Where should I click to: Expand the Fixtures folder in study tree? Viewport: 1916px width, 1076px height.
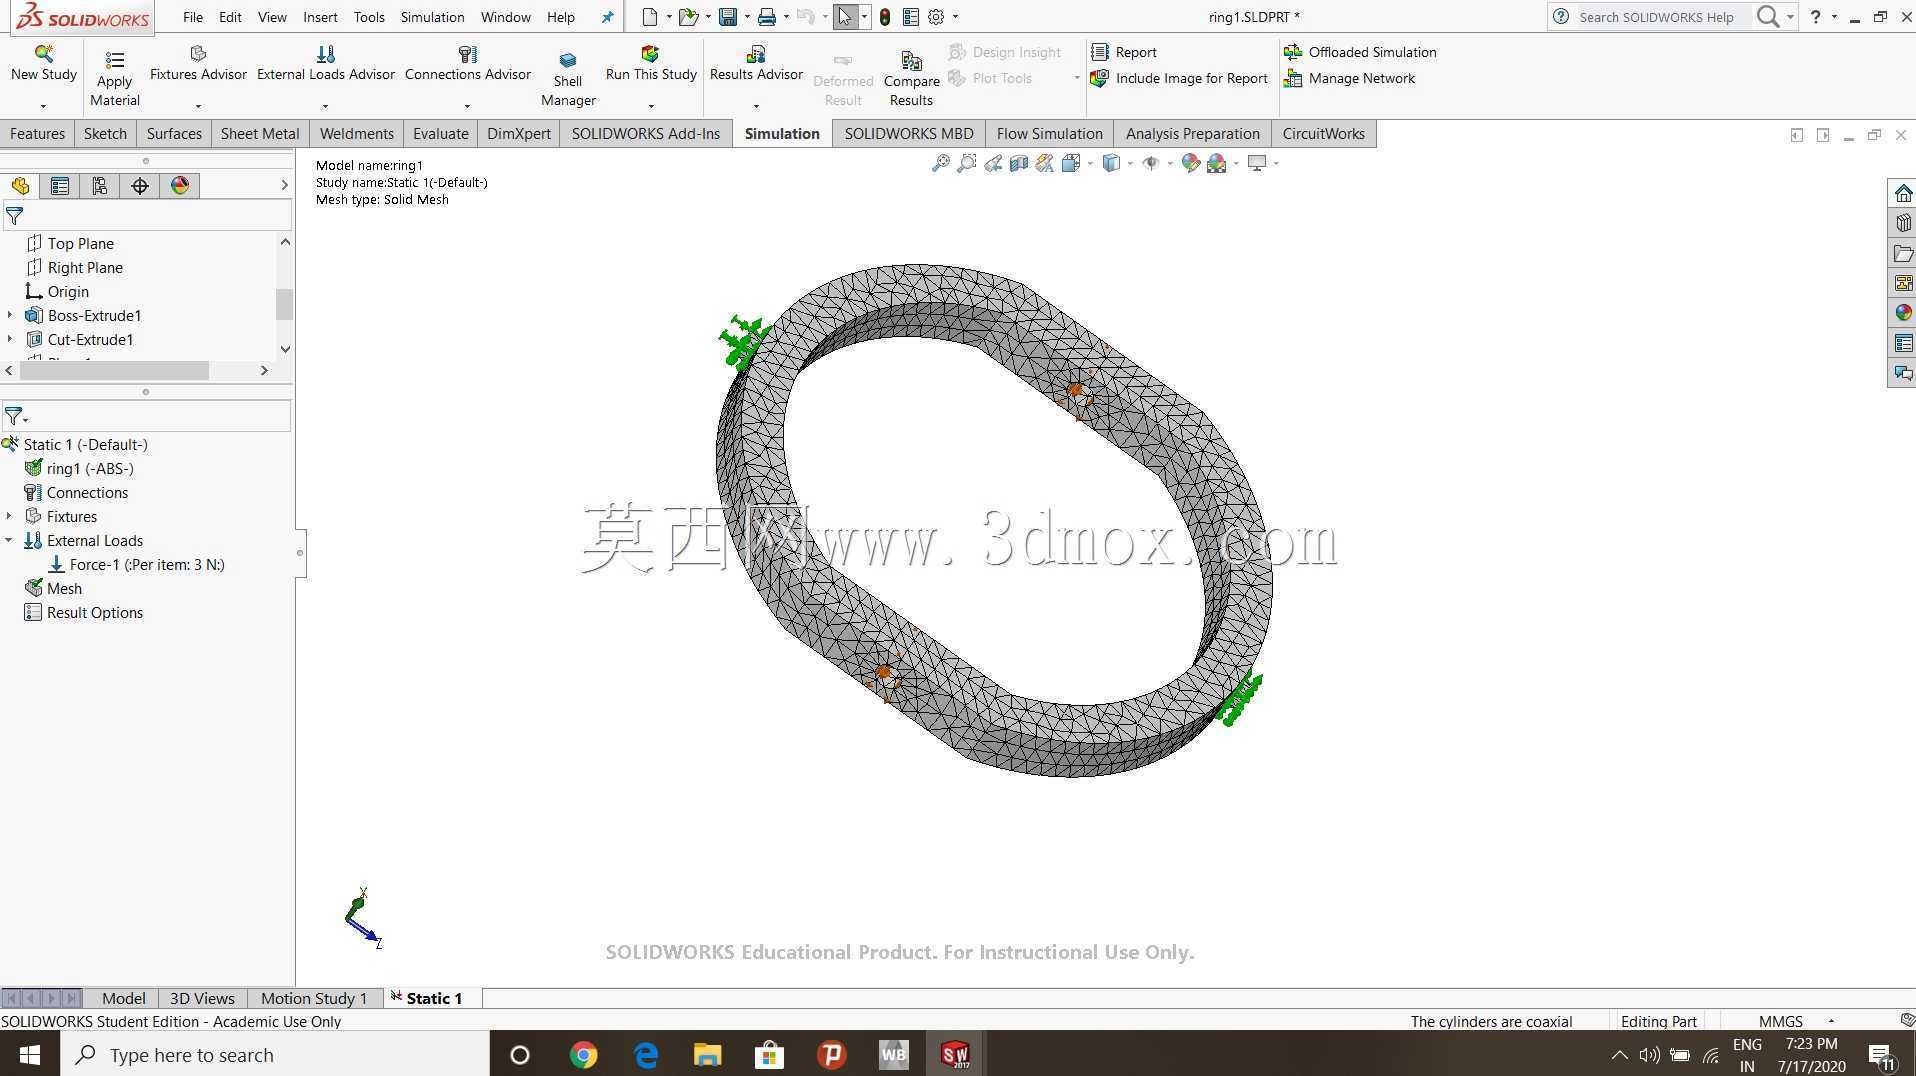(x=9, y=516)
